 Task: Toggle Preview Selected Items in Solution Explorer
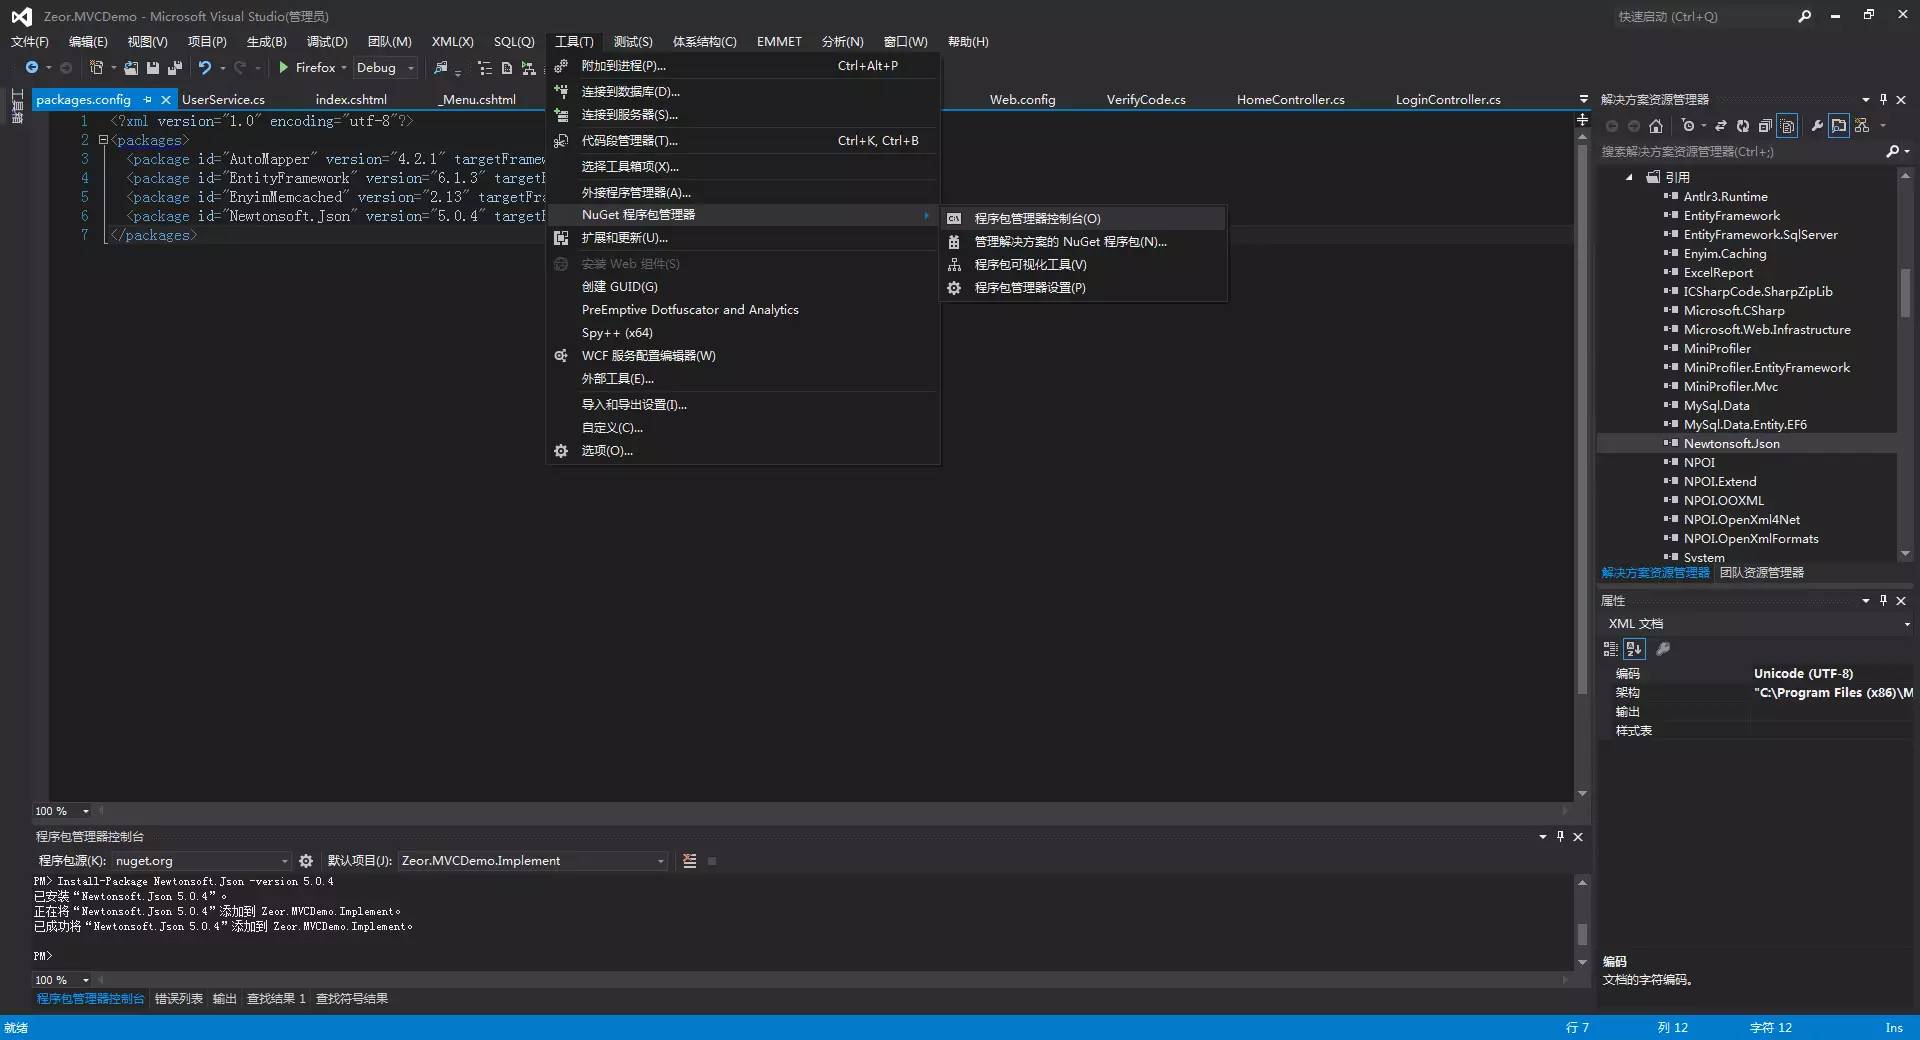click(x=1839, y=125)
